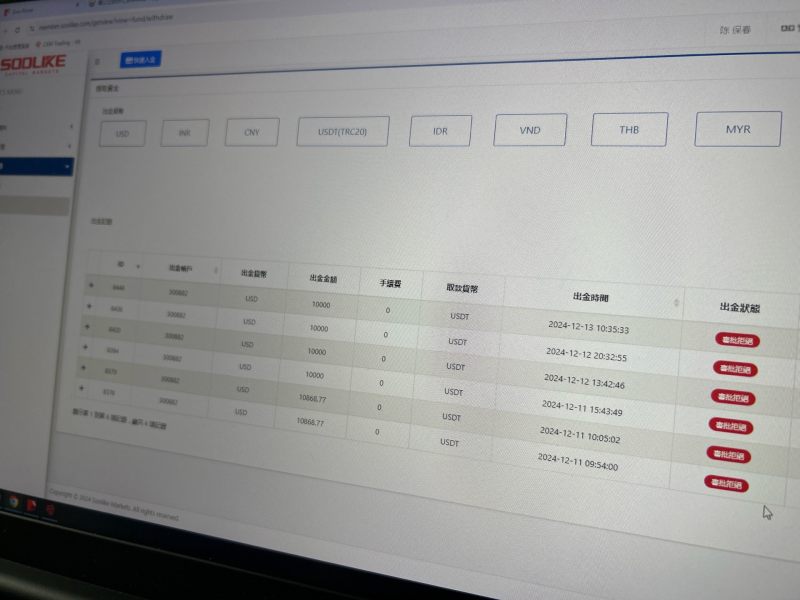Viewport: 800px width, 600px height.
Task: Expand the row dated 2024-12-13 10:35:33
Action: click(91, 285)
